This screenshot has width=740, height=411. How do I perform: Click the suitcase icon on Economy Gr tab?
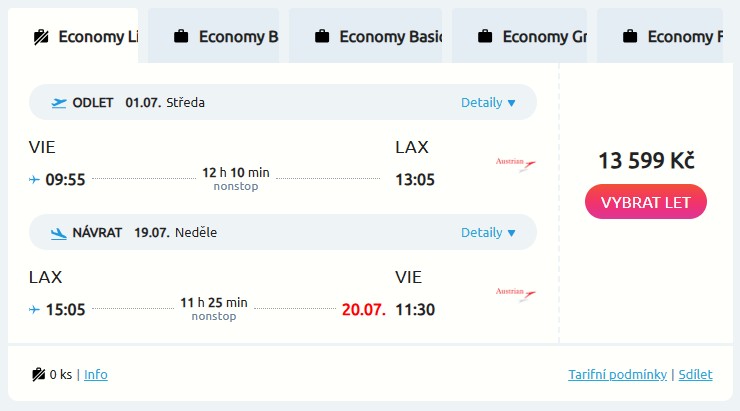coord(485,37)
